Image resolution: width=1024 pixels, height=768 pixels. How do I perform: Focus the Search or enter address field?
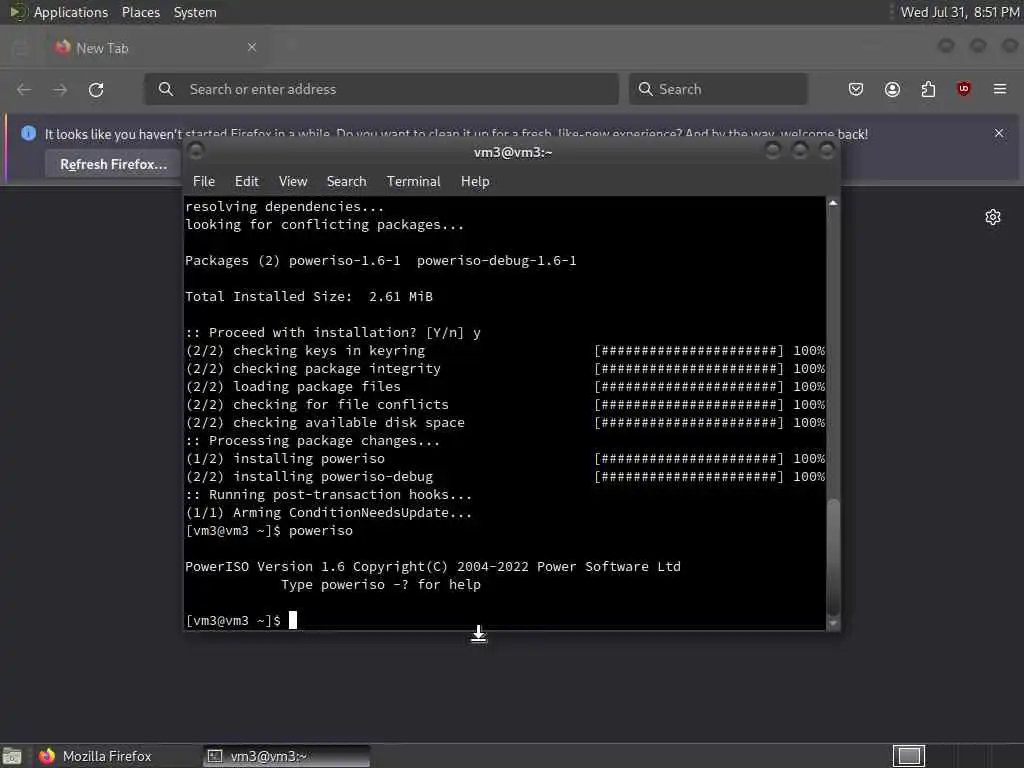[x=381, y=89]
